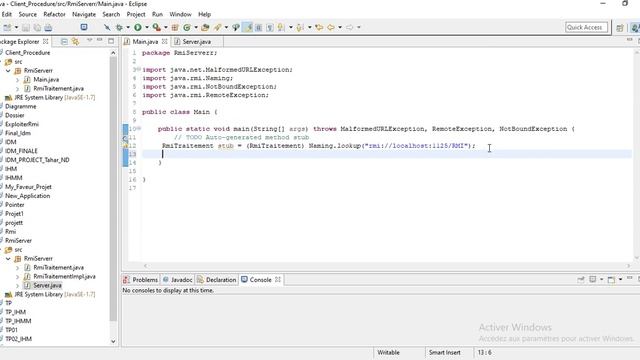Switch to the Problems tab
Viewport: 640px width, 360px height.
141,280
